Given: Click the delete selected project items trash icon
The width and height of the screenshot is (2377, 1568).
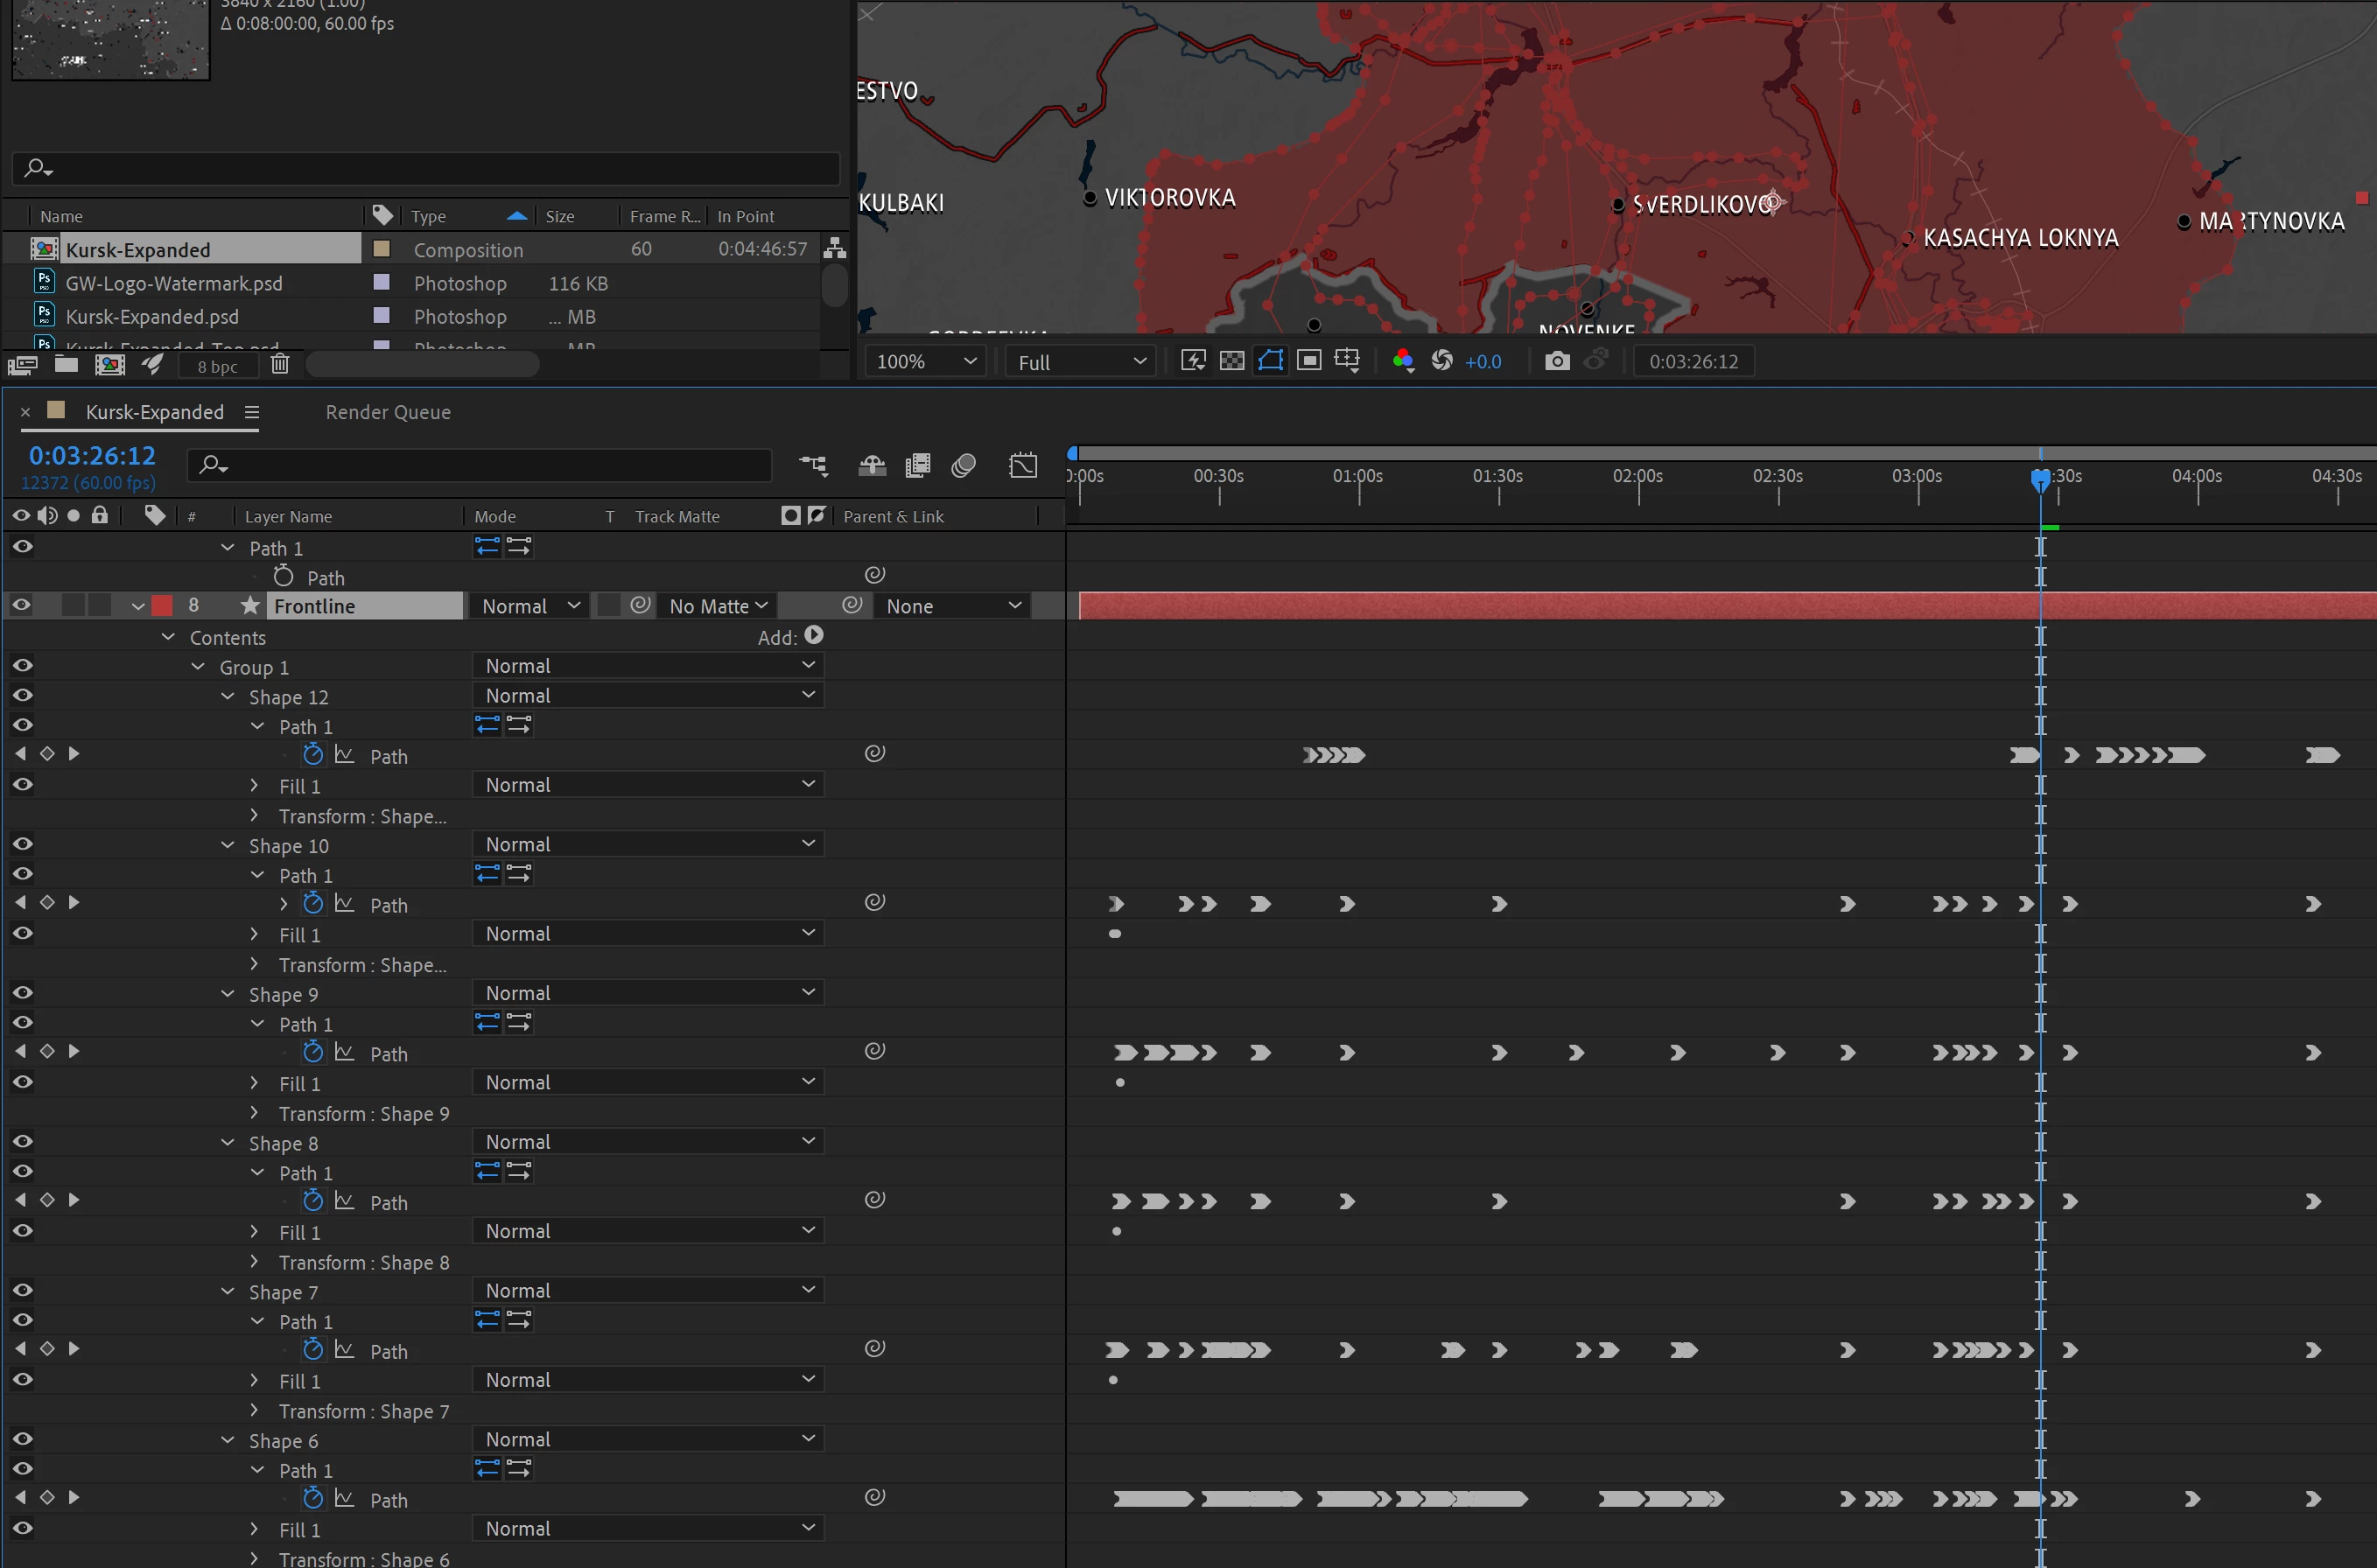Looking at the screenshot, I should (280, 365).
